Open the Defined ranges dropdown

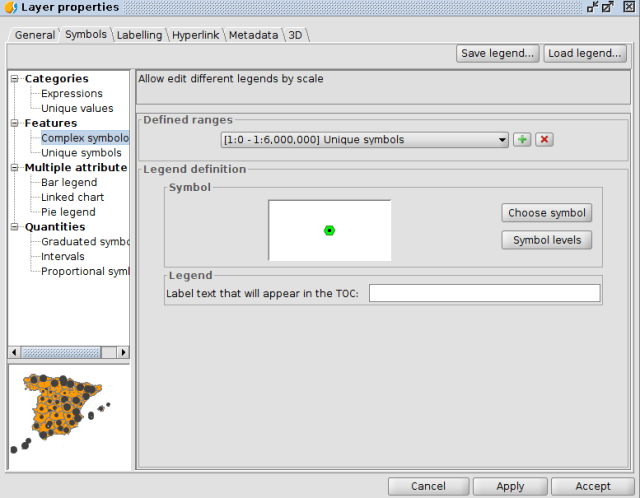[x=365, y=140]
